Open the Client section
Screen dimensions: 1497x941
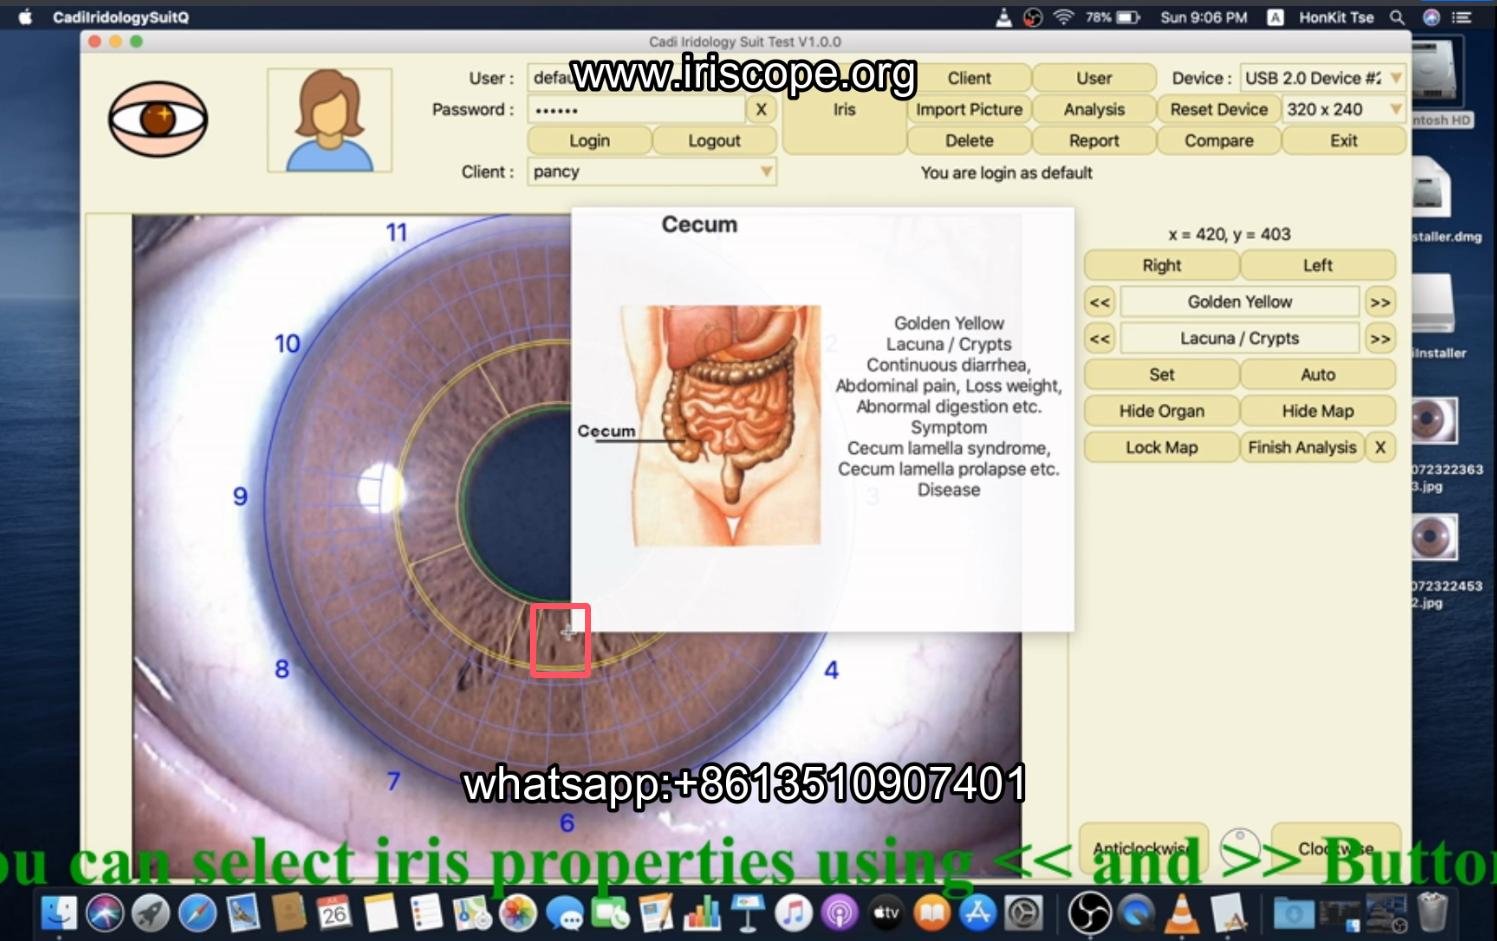969,78
